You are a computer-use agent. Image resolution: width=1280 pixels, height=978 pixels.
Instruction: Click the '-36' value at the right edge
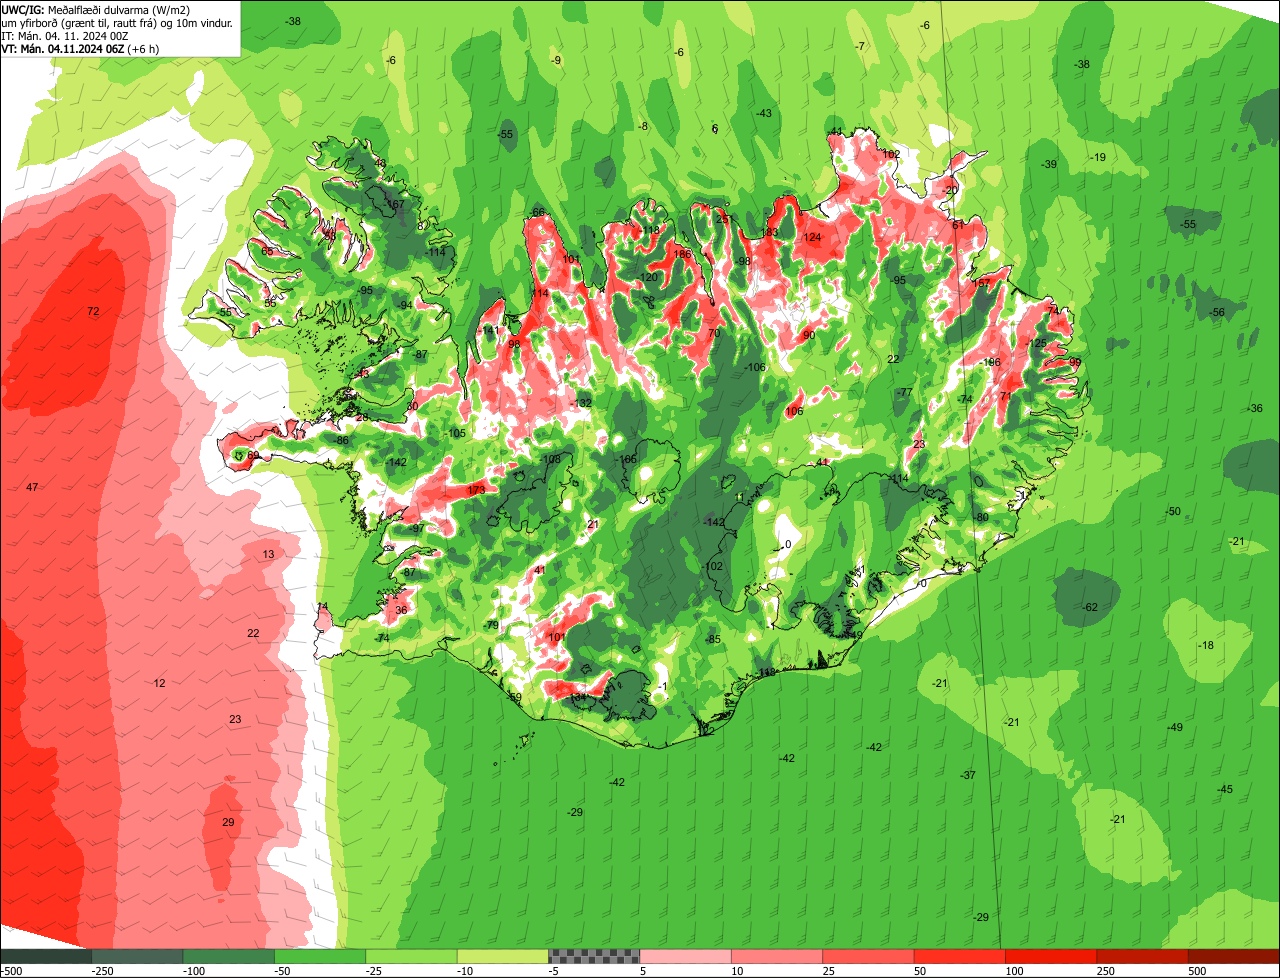pyautogui.click(x=1255, y=409)
